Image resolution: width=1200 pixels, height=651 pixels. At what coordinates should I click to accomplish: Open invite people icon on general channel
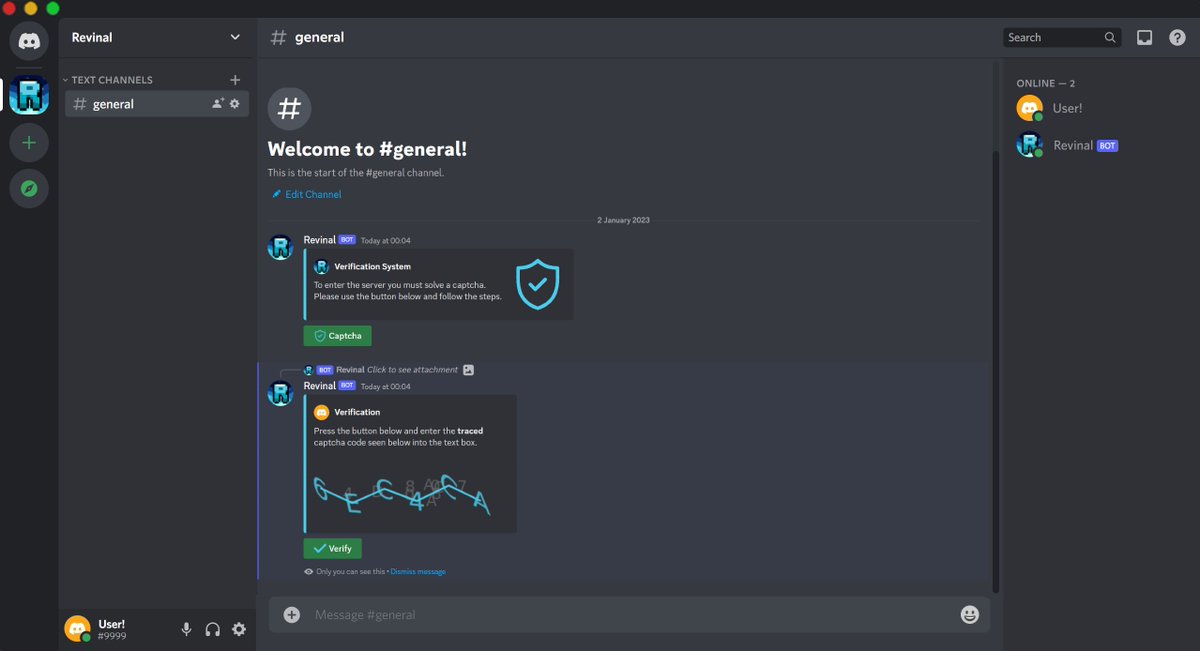point(218,104)
